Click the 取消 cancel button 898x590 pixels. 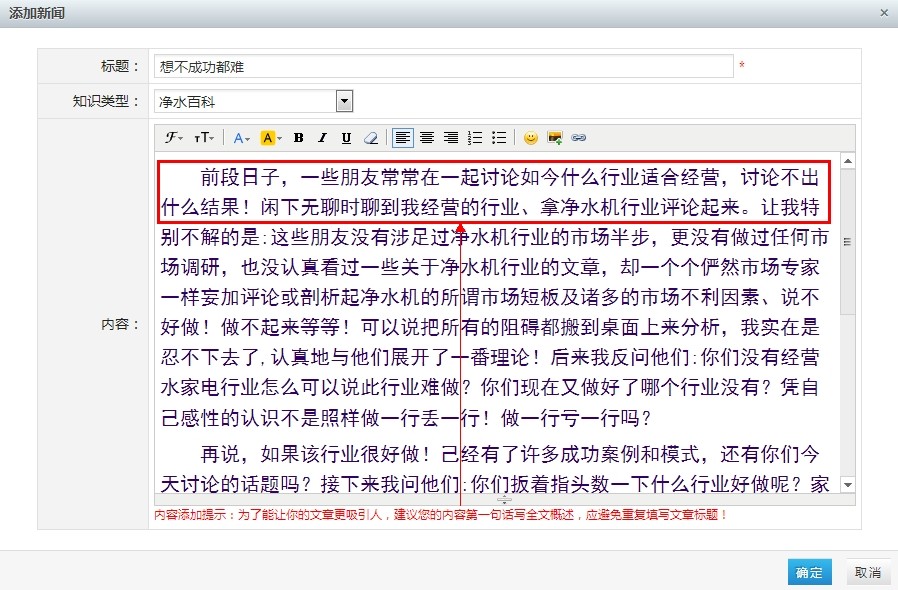(x=867, y=572)
